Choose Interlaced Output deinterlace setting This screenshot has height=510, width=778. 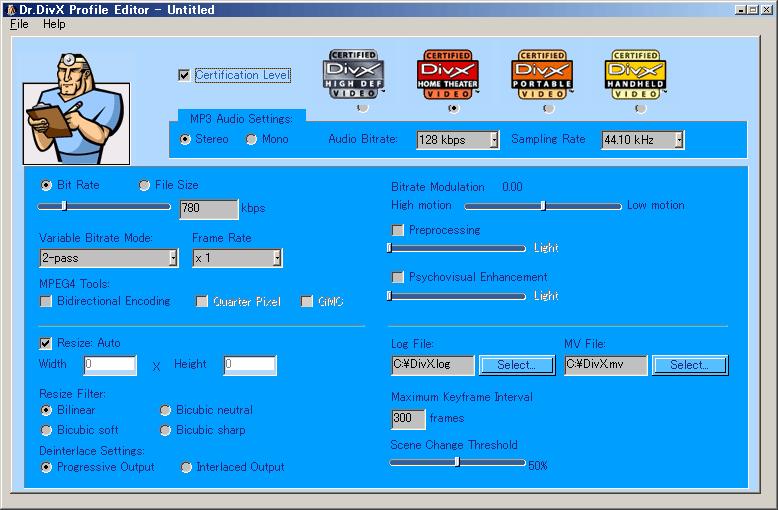186,467
